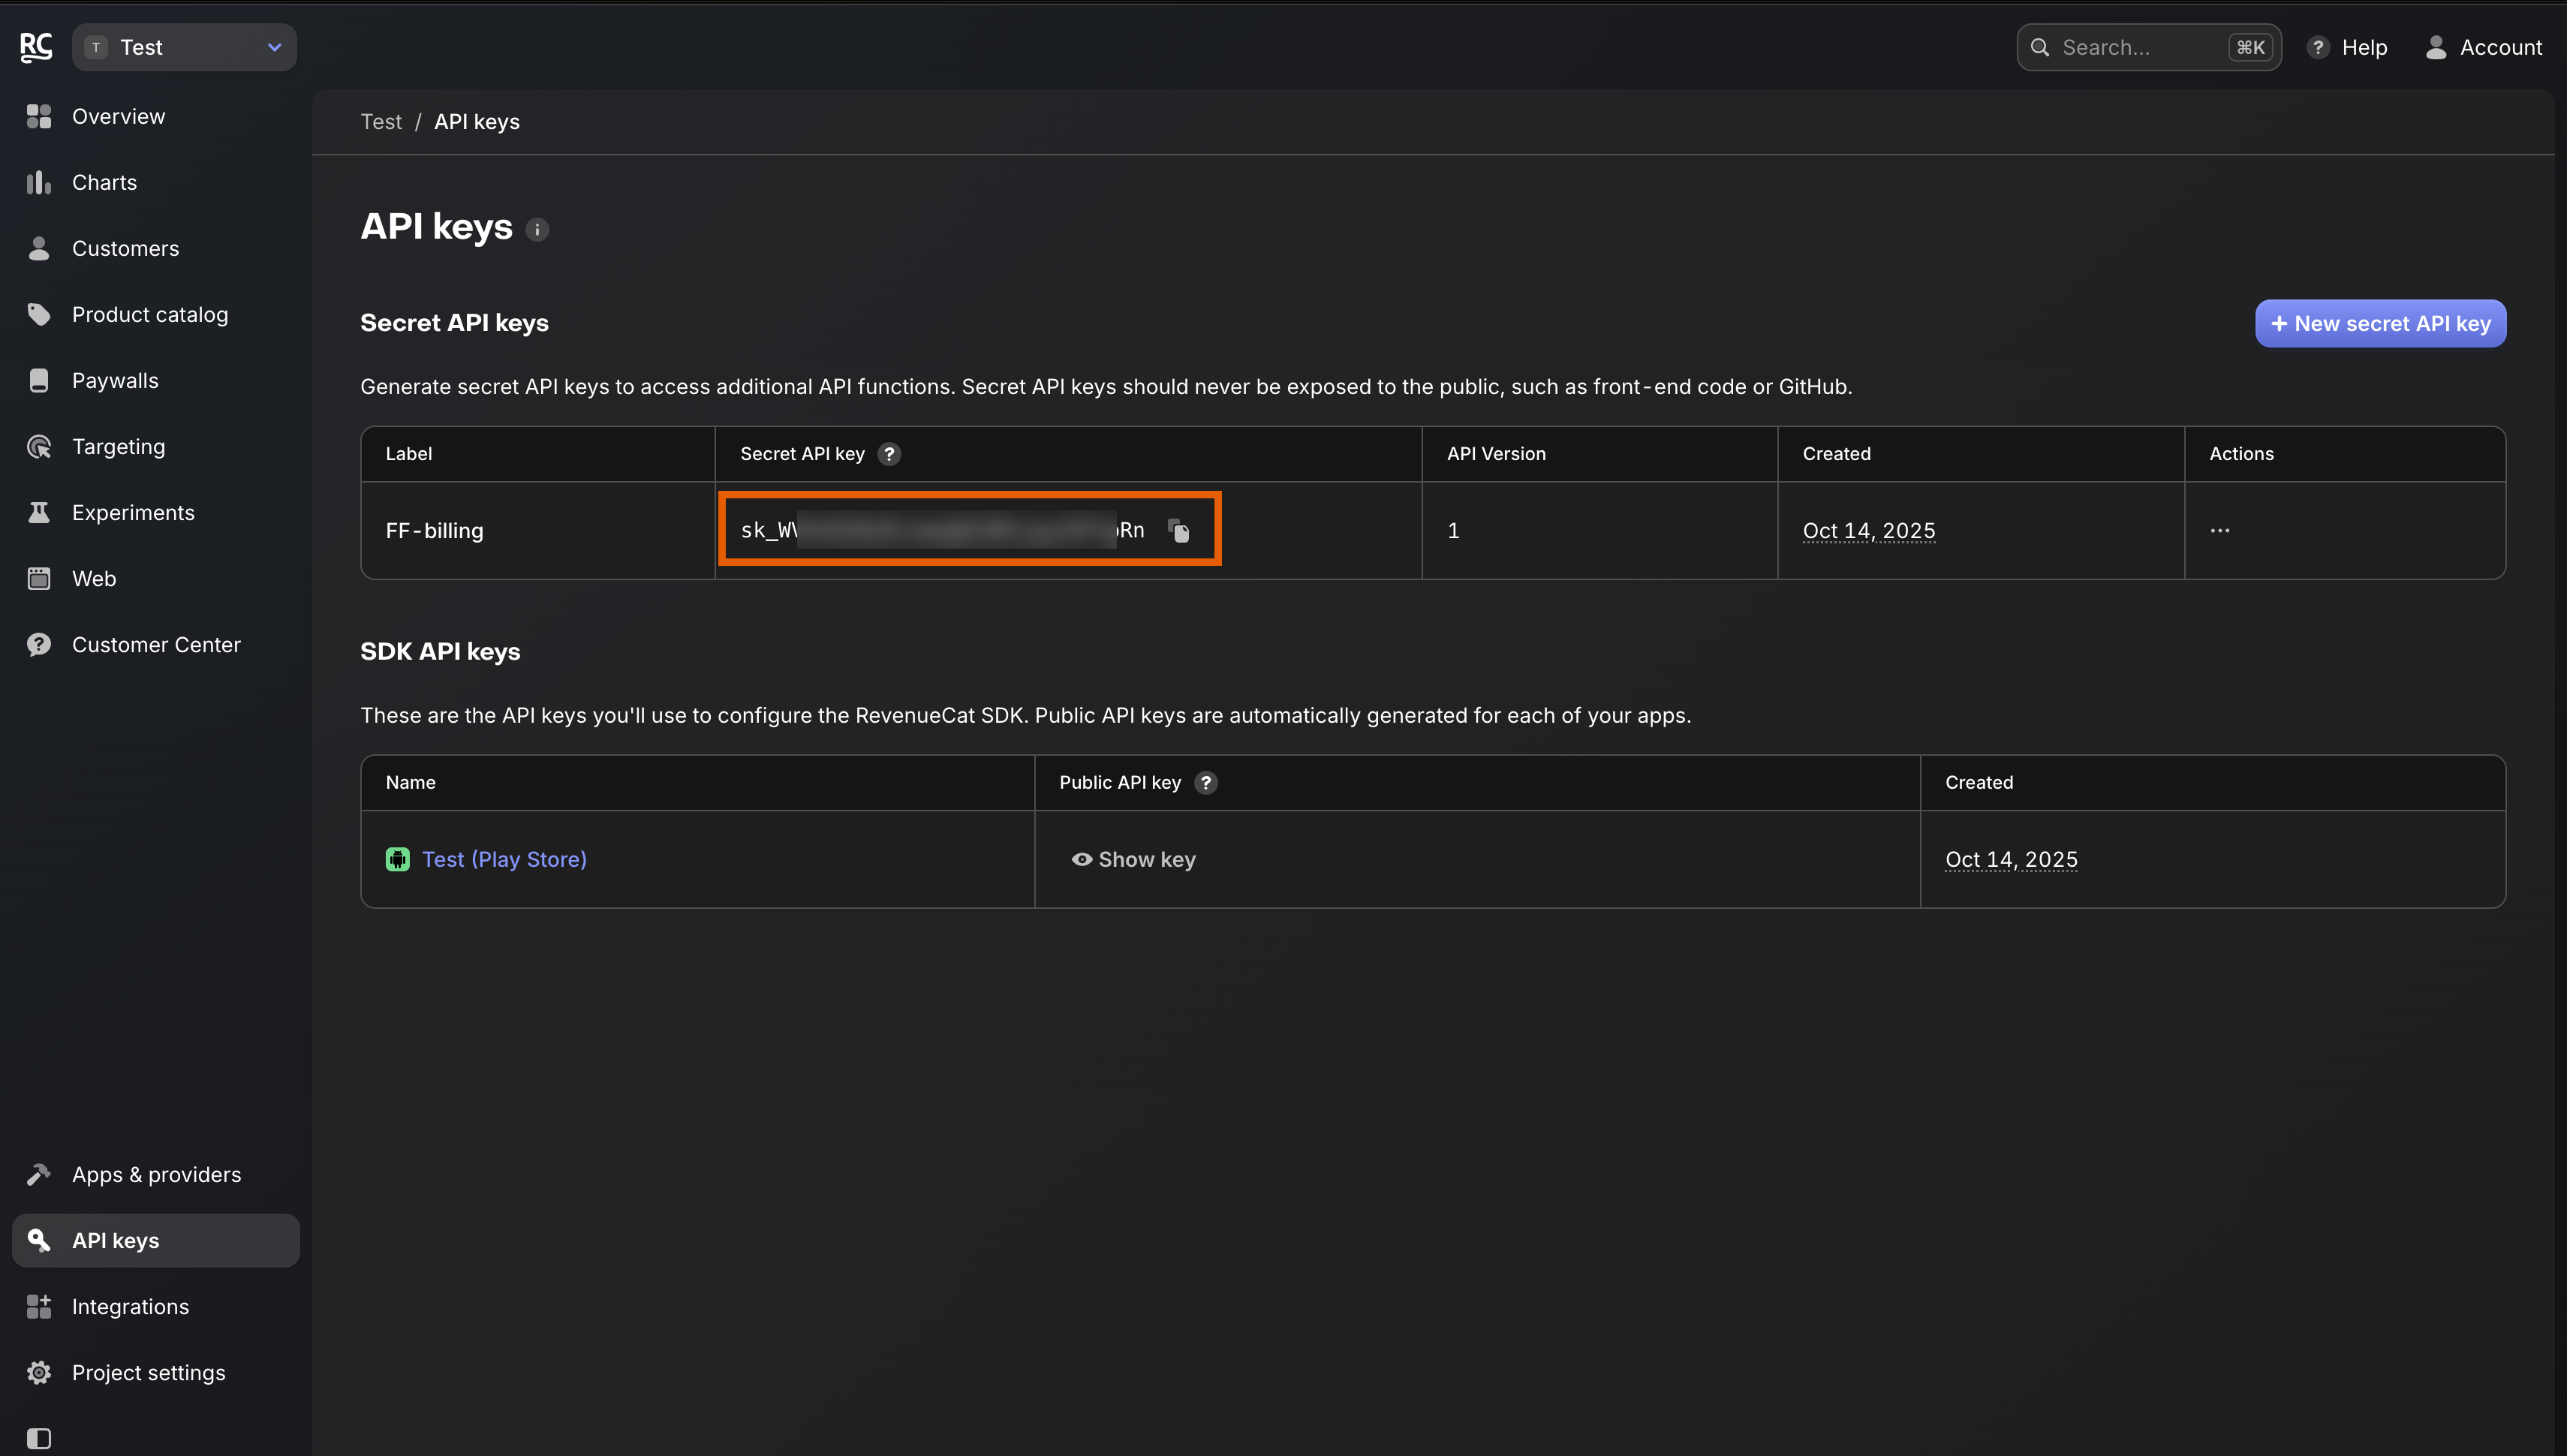The image size is (2567, 1456).
Task: Show the Test (Play Store) public key
Action: point(1133,859)
